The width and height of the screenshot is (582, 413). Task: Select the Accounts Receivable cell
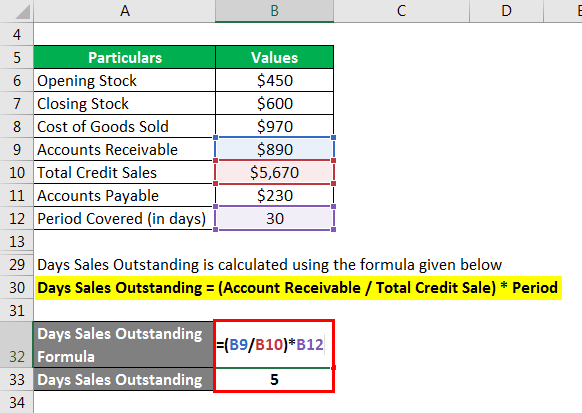tap(125, 150)
